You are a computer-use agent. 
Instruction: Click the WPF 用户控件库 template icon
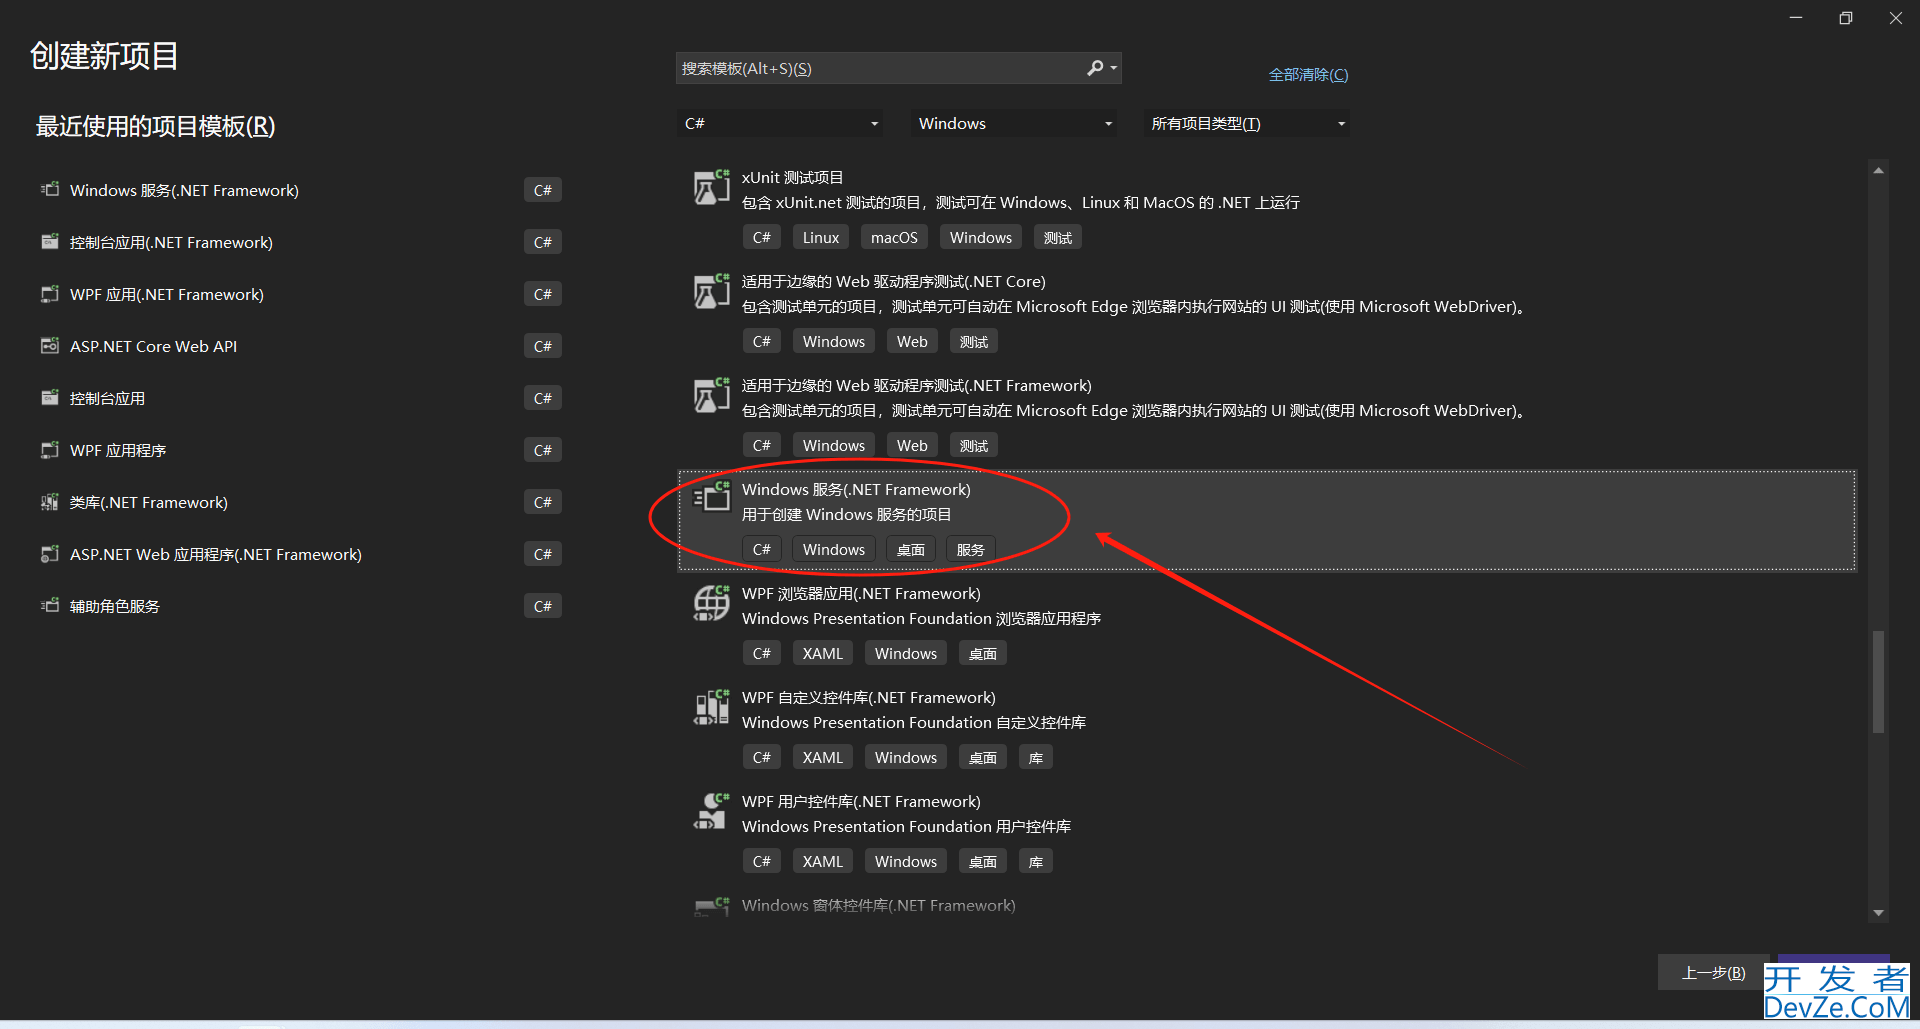(x=712, y=811)
